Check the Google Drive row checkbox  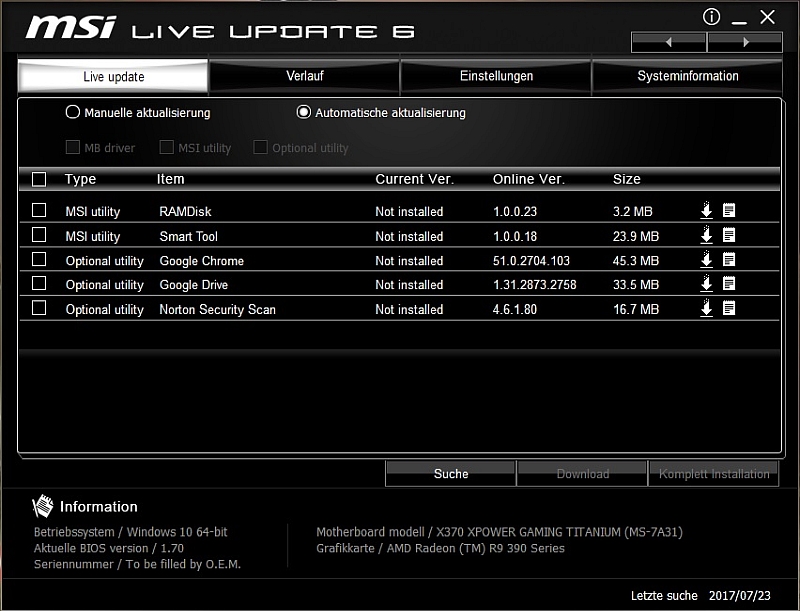pos(39,283)
